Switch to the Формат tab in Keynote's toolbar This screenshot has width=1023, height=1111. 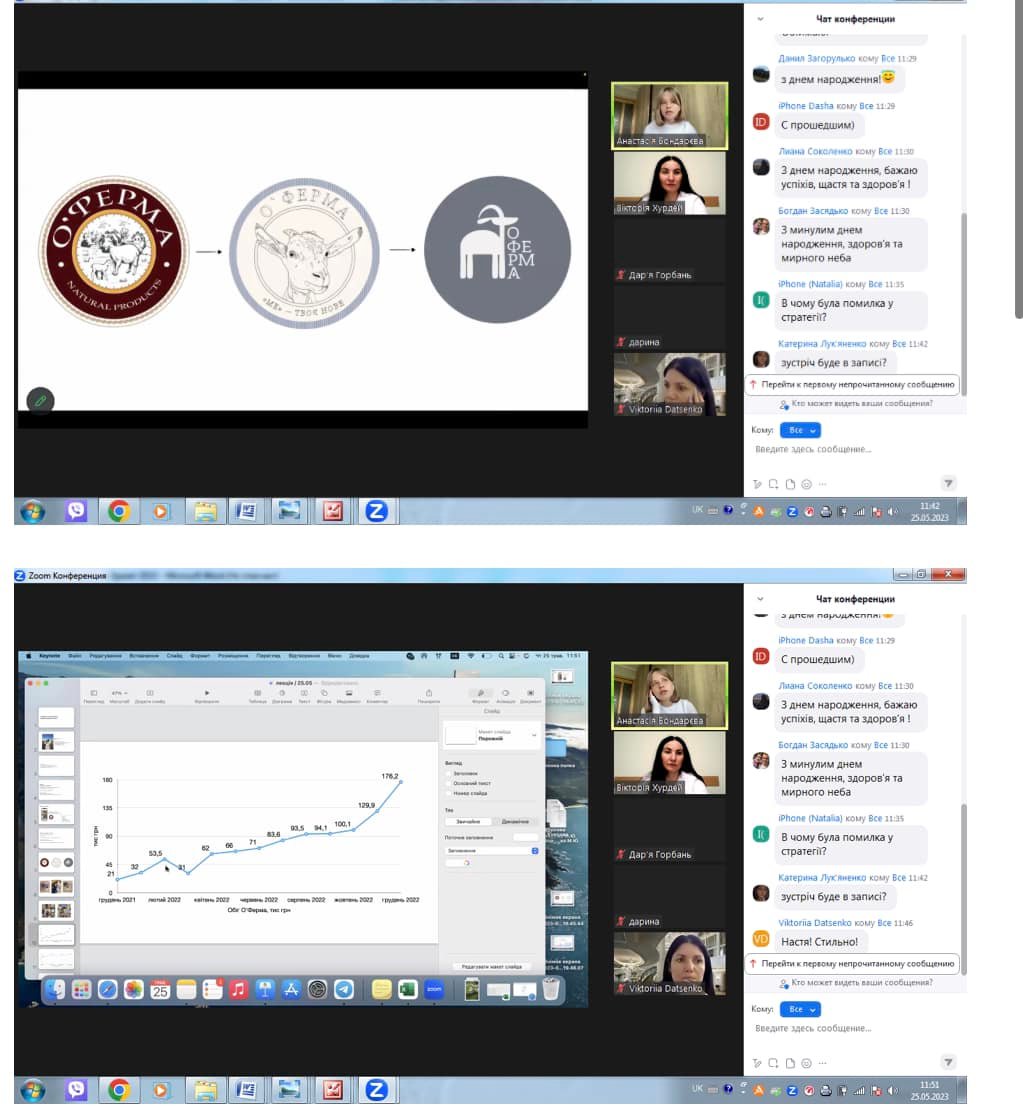coord(480,696)
